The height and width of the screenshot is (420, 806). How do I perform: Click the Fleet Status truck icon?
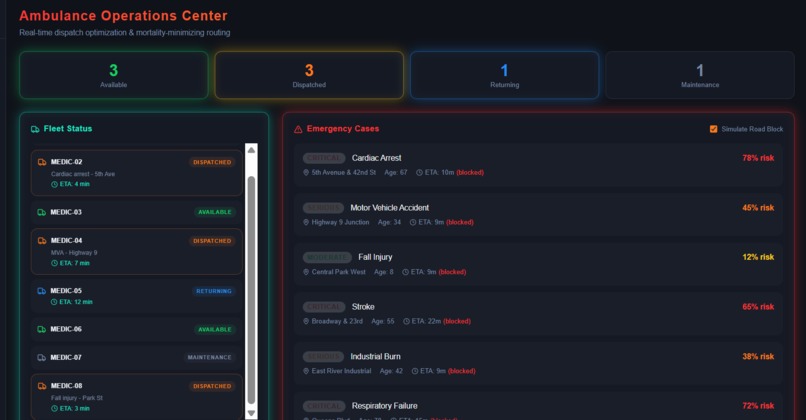[x=35, y=129]
